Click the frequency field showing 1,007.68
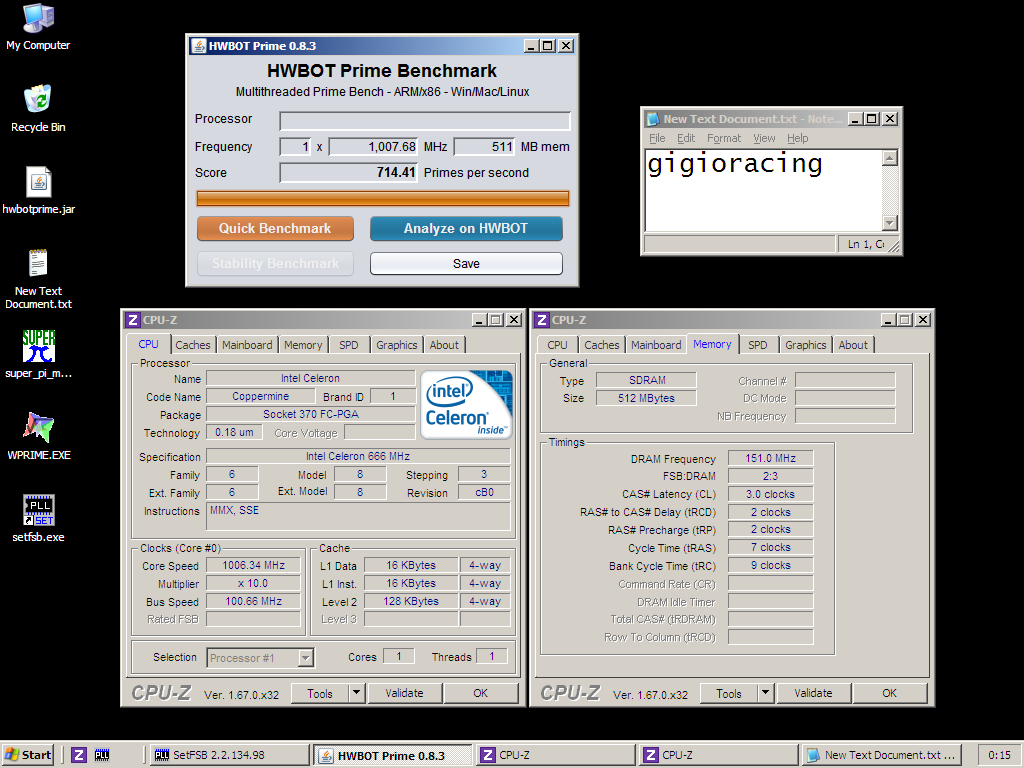The width and height of the screenshot is (1024, 768). click(x=374, y=147)
